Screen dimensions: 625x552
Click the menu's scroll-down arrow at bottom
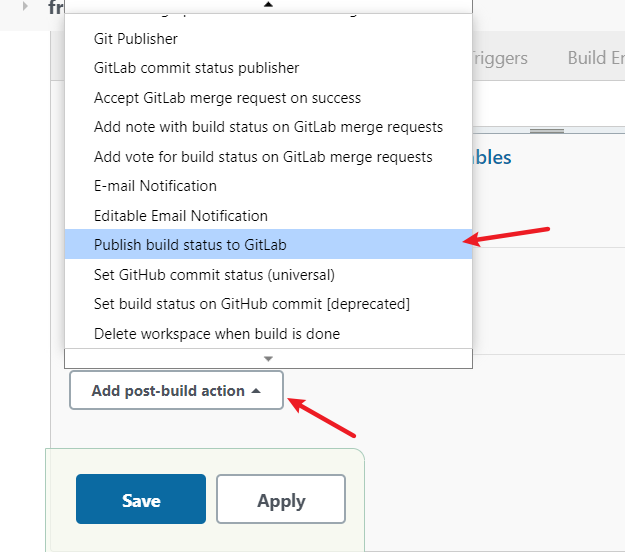click(268, 359)
